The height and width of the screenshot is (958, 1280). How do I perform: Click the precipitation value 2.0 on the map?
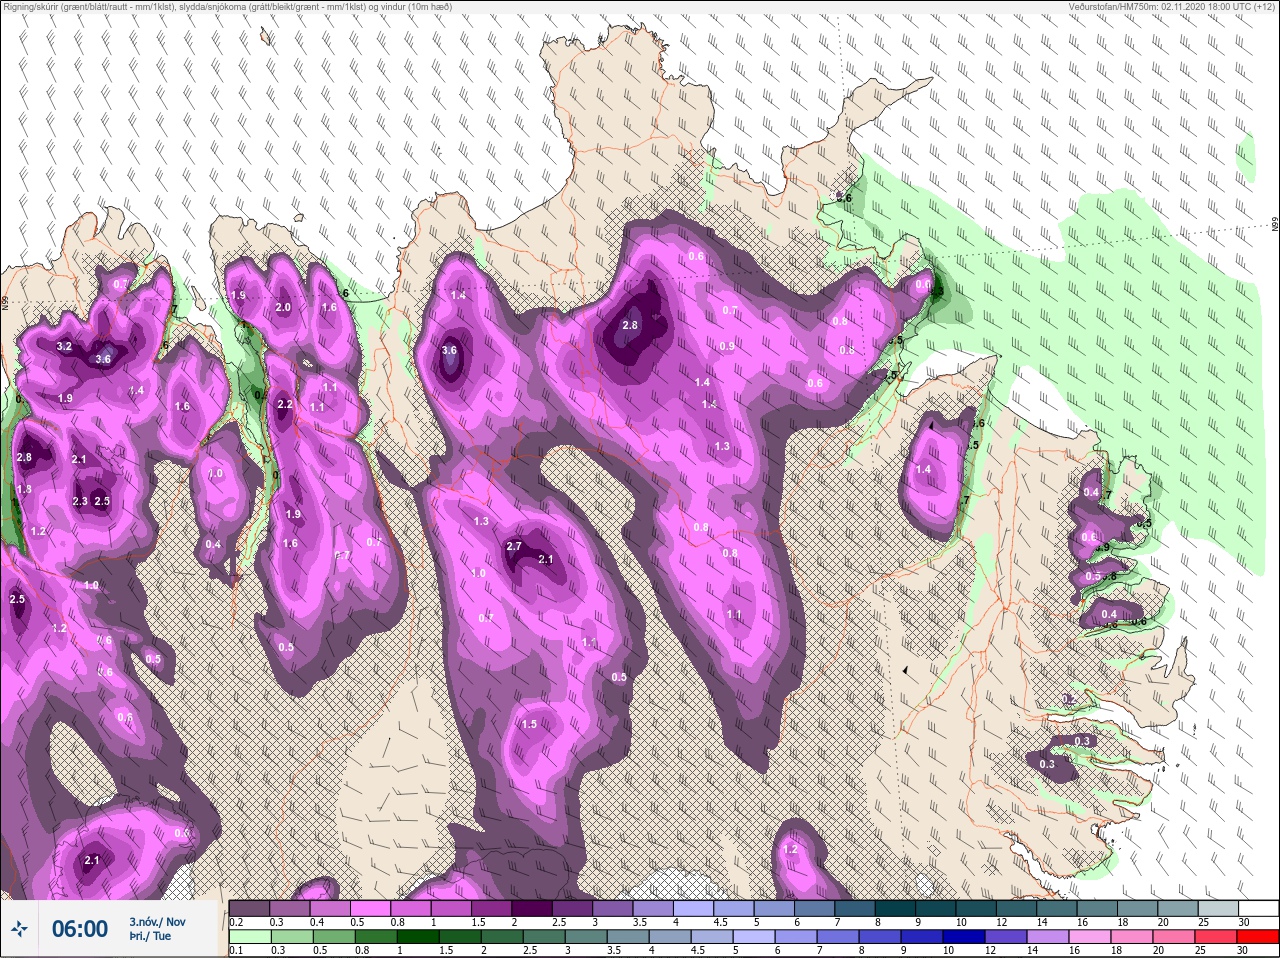point(283,307)
